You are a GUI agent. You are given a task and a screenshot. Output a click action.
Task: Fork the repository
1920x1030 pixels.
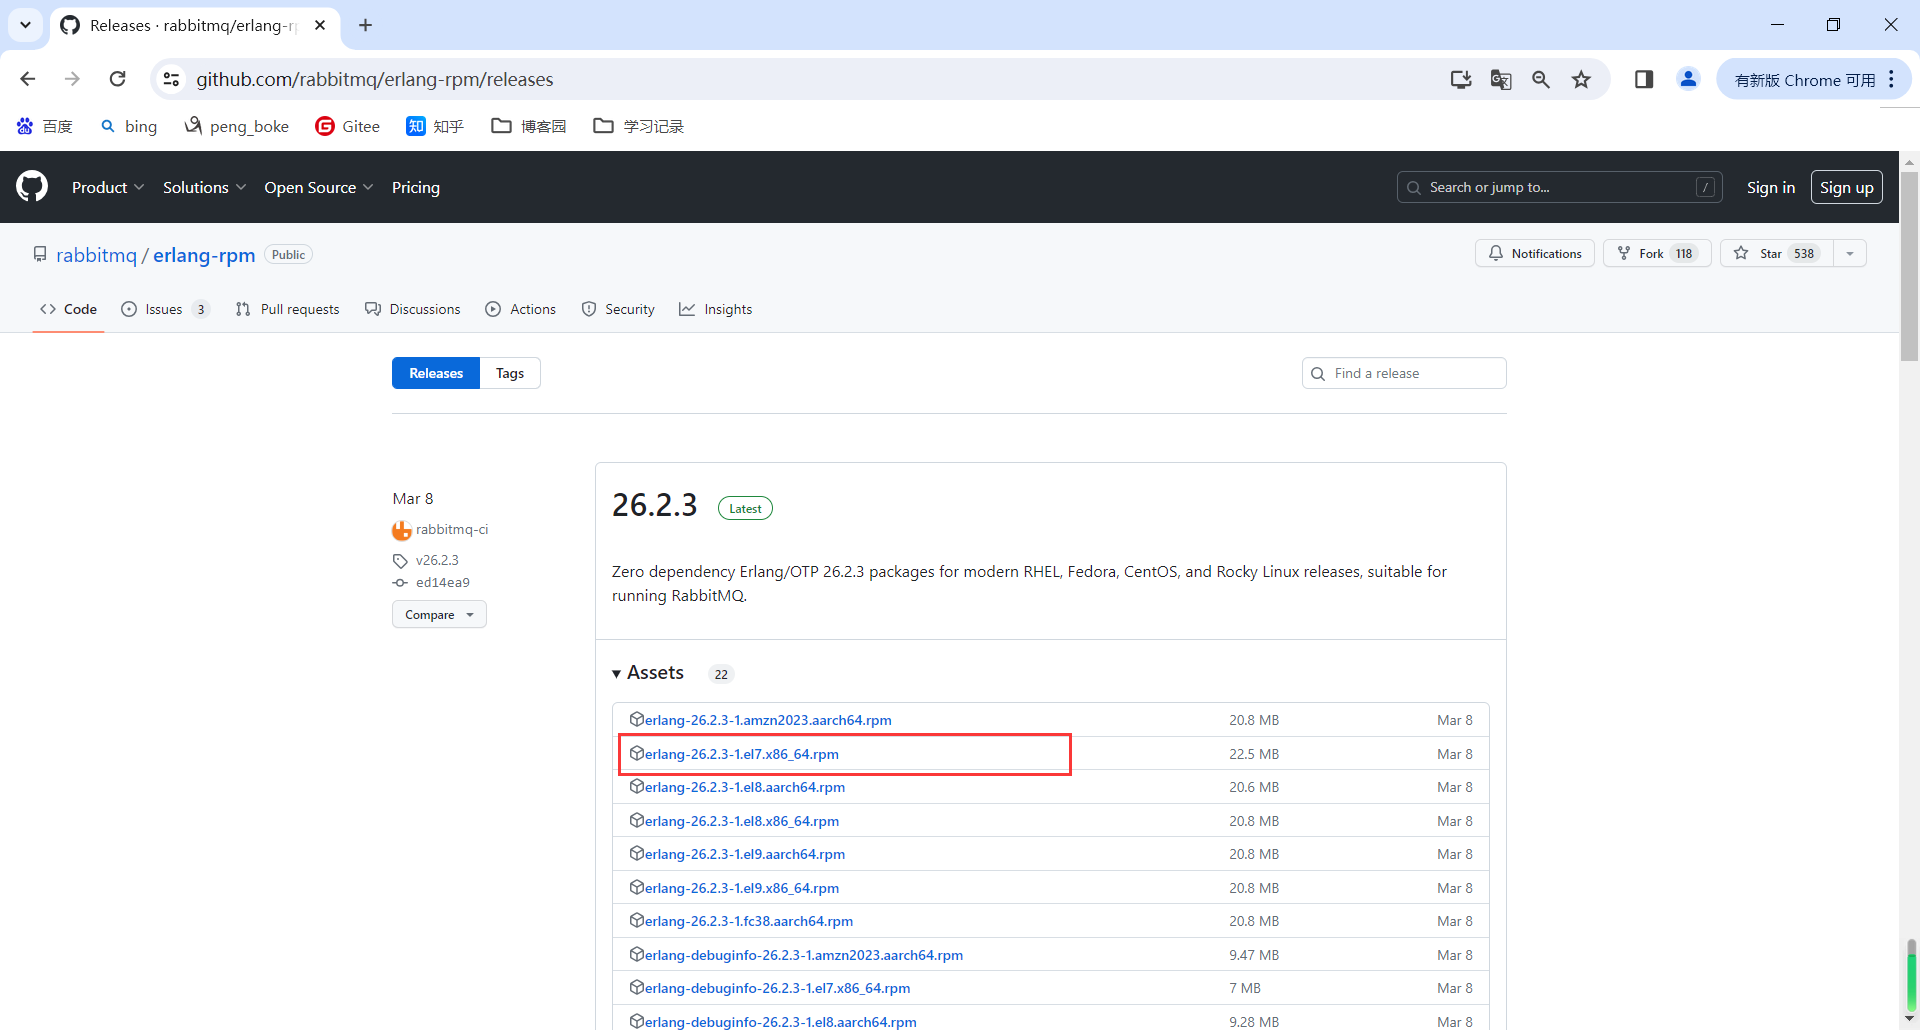(1657, 253)
